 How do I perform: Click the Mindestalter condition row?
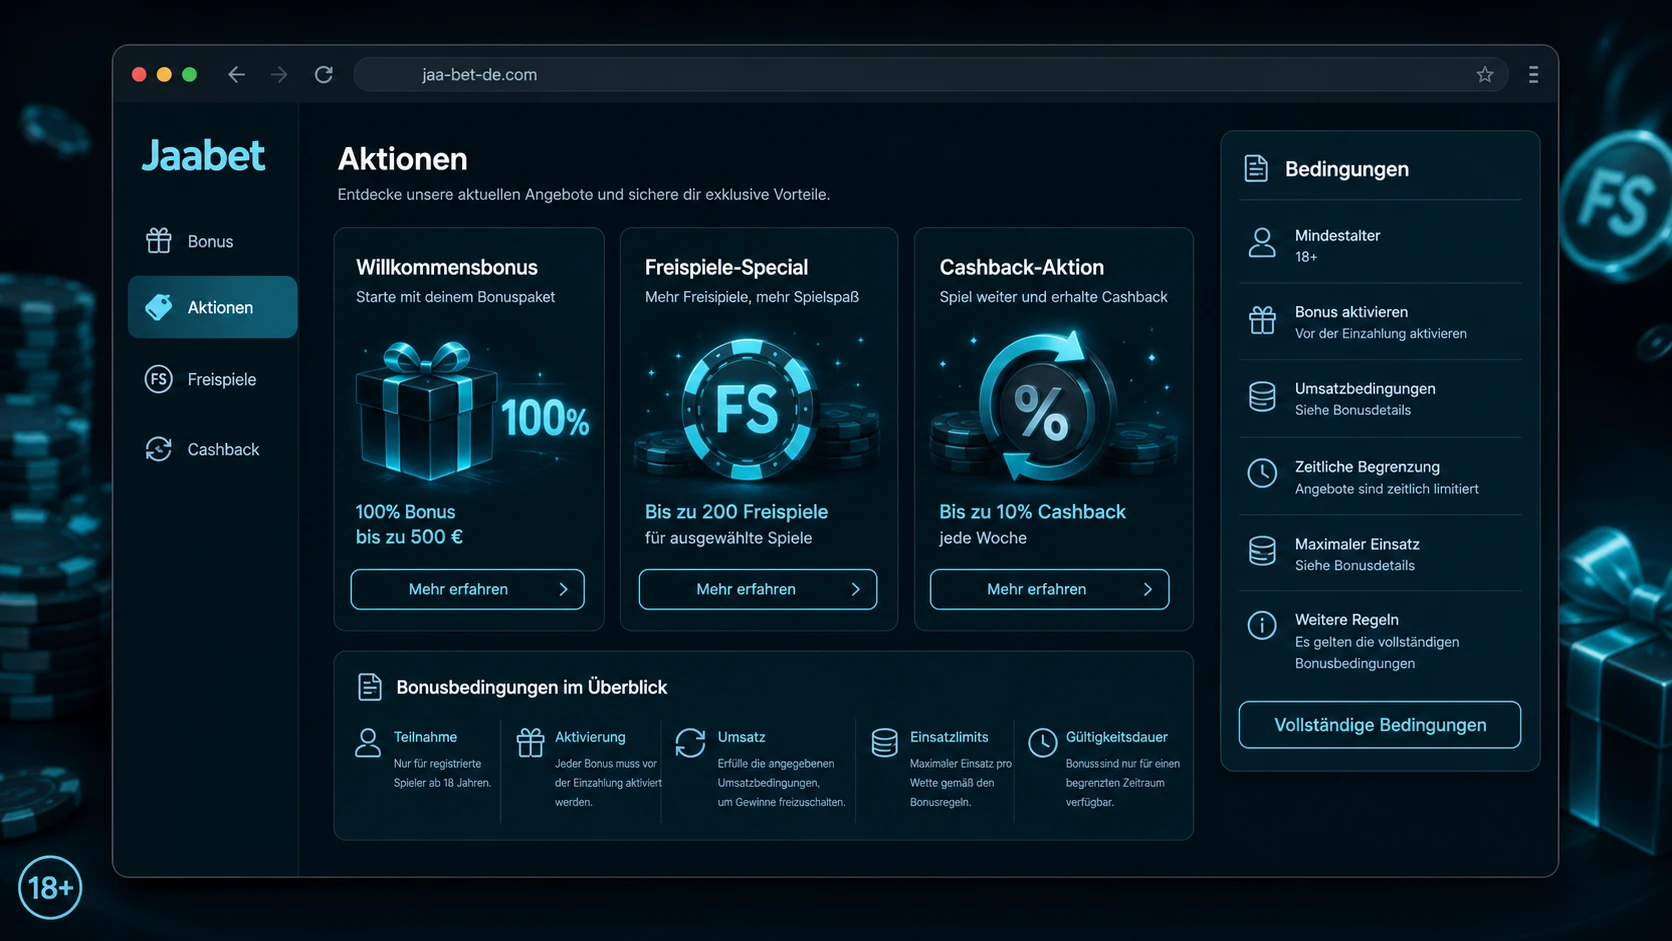click(x=1380, y=244)
